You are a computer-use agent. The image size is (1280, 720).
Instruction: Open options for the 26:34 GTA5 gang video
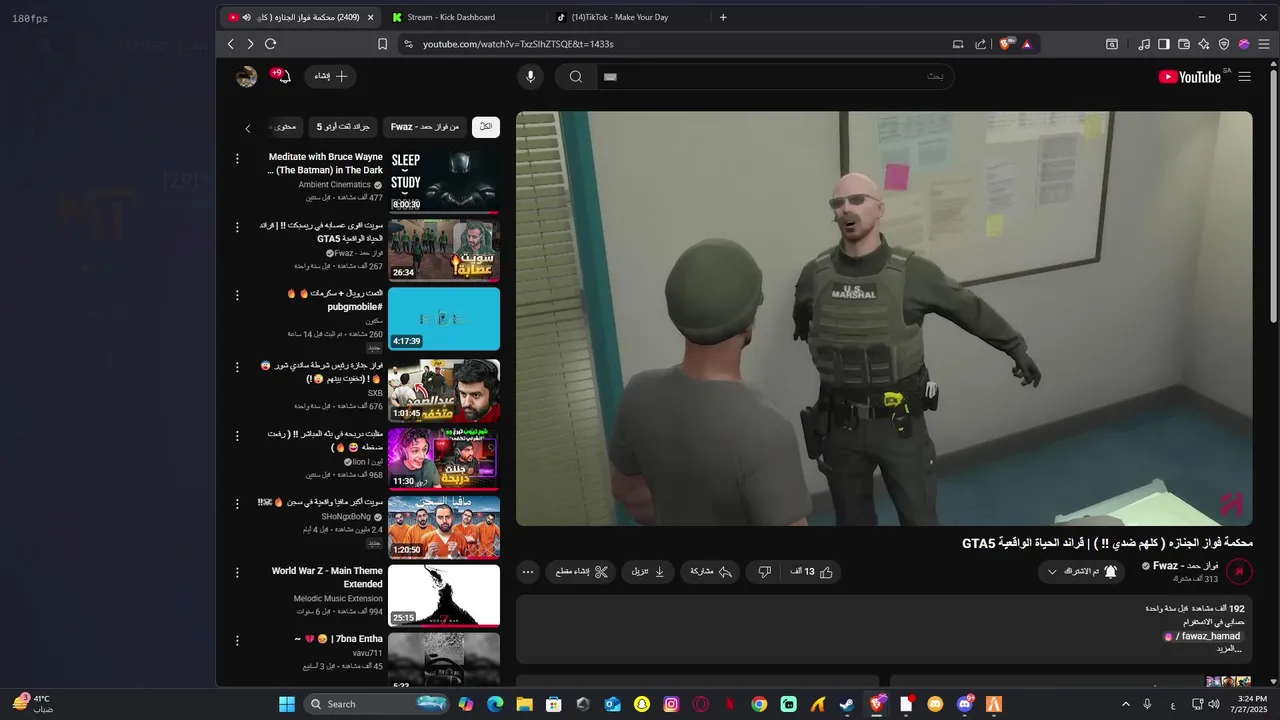237,227
